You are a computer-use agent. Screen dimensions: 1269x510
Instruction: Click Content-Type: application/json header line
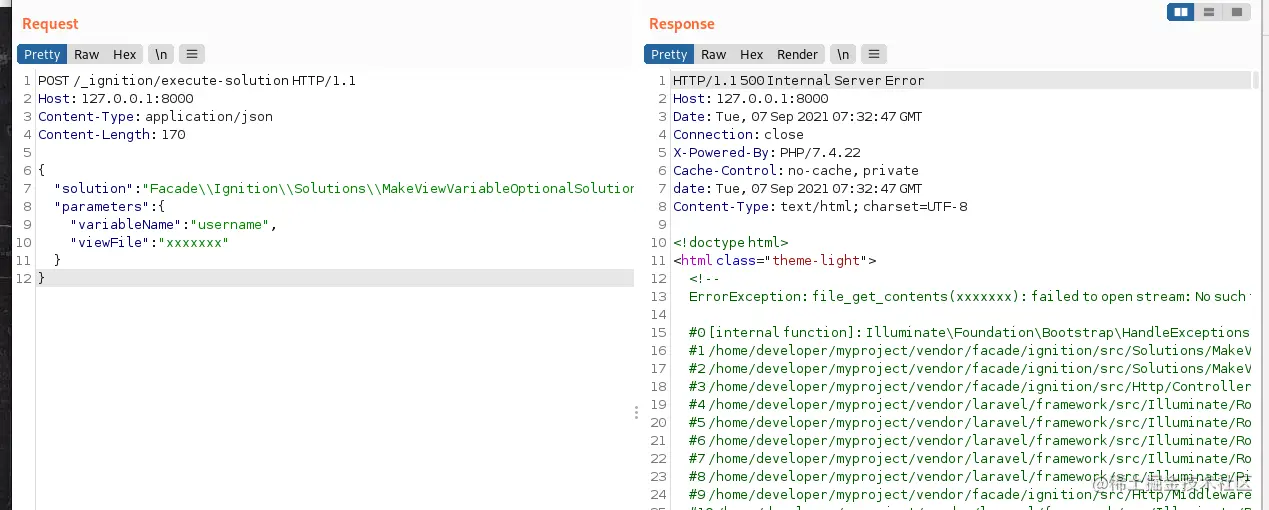click(155, 117)
